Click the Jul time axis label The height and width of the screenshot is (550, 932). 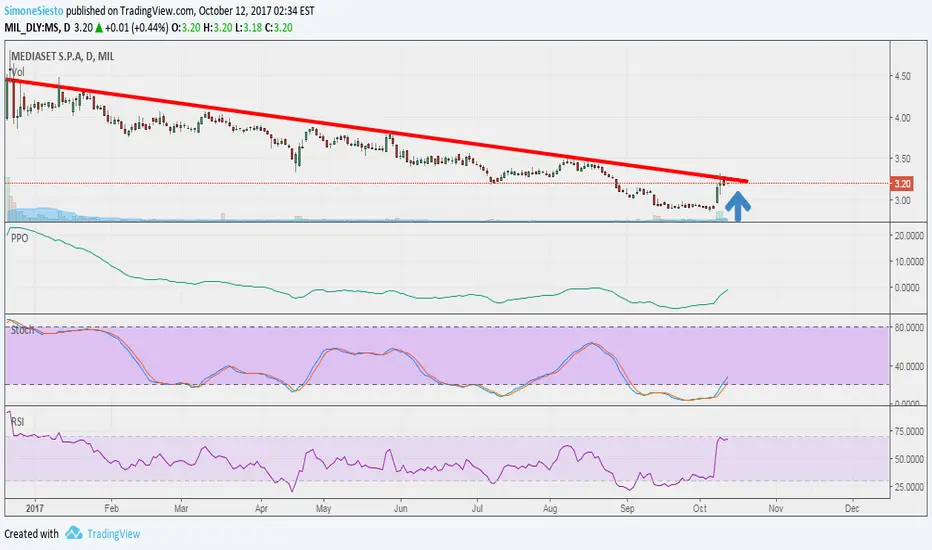pos(477,508)
